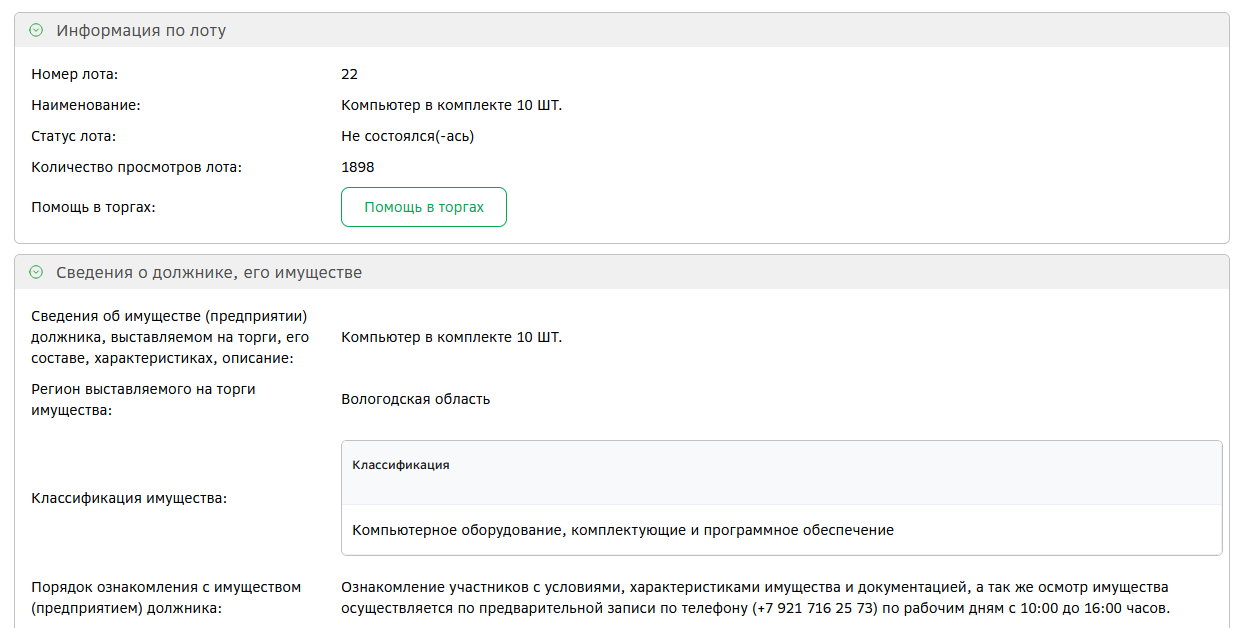Click the "Информация по лоту" header title

coord(141,31)
